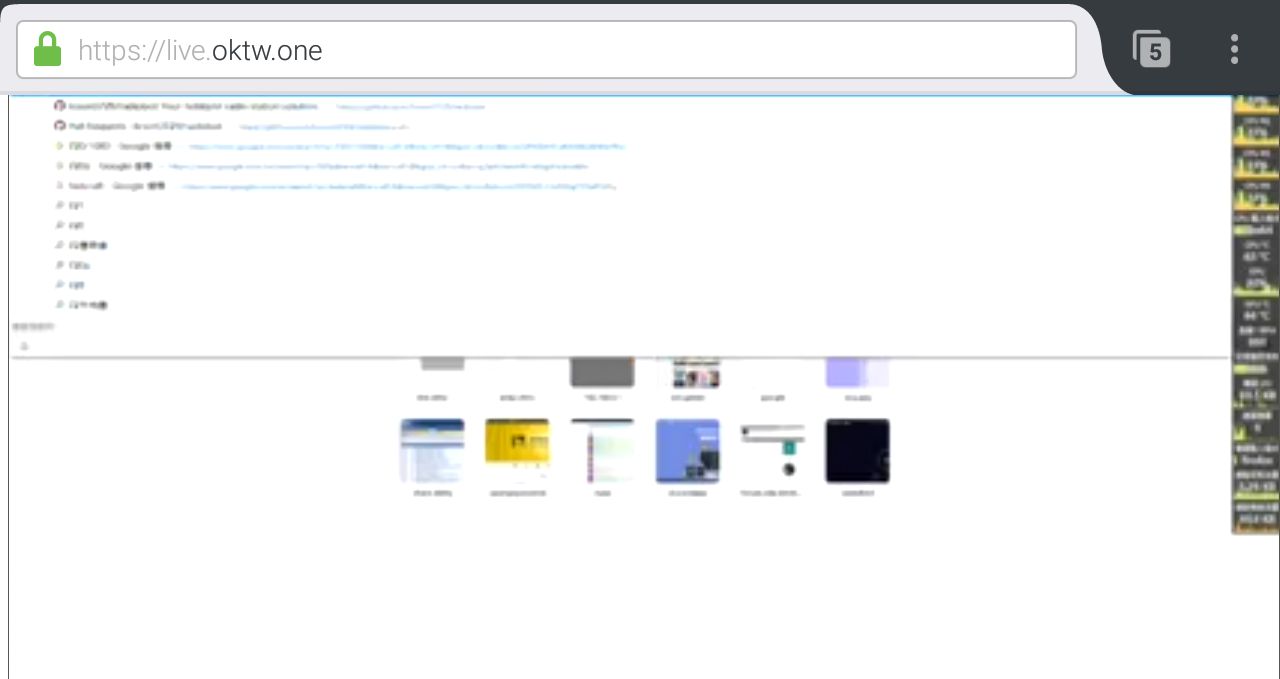Tap the green padlock security icon
Image resolution: width=1280 pixels, height=679 pixels.
[47, 49]
